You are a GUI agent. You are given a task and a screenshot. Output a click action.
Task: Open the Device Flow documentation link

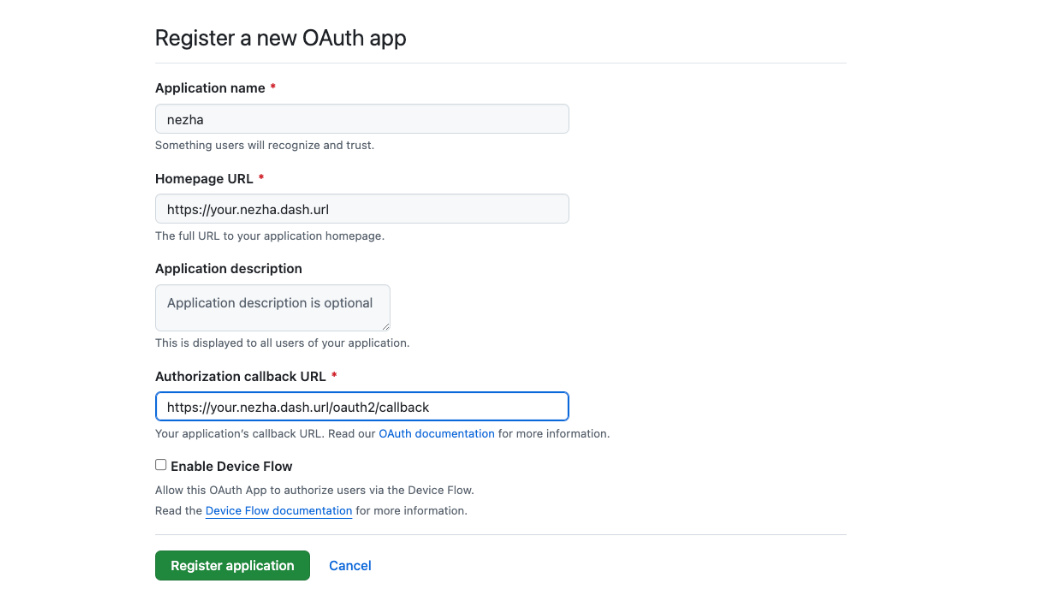pos(278,511)
